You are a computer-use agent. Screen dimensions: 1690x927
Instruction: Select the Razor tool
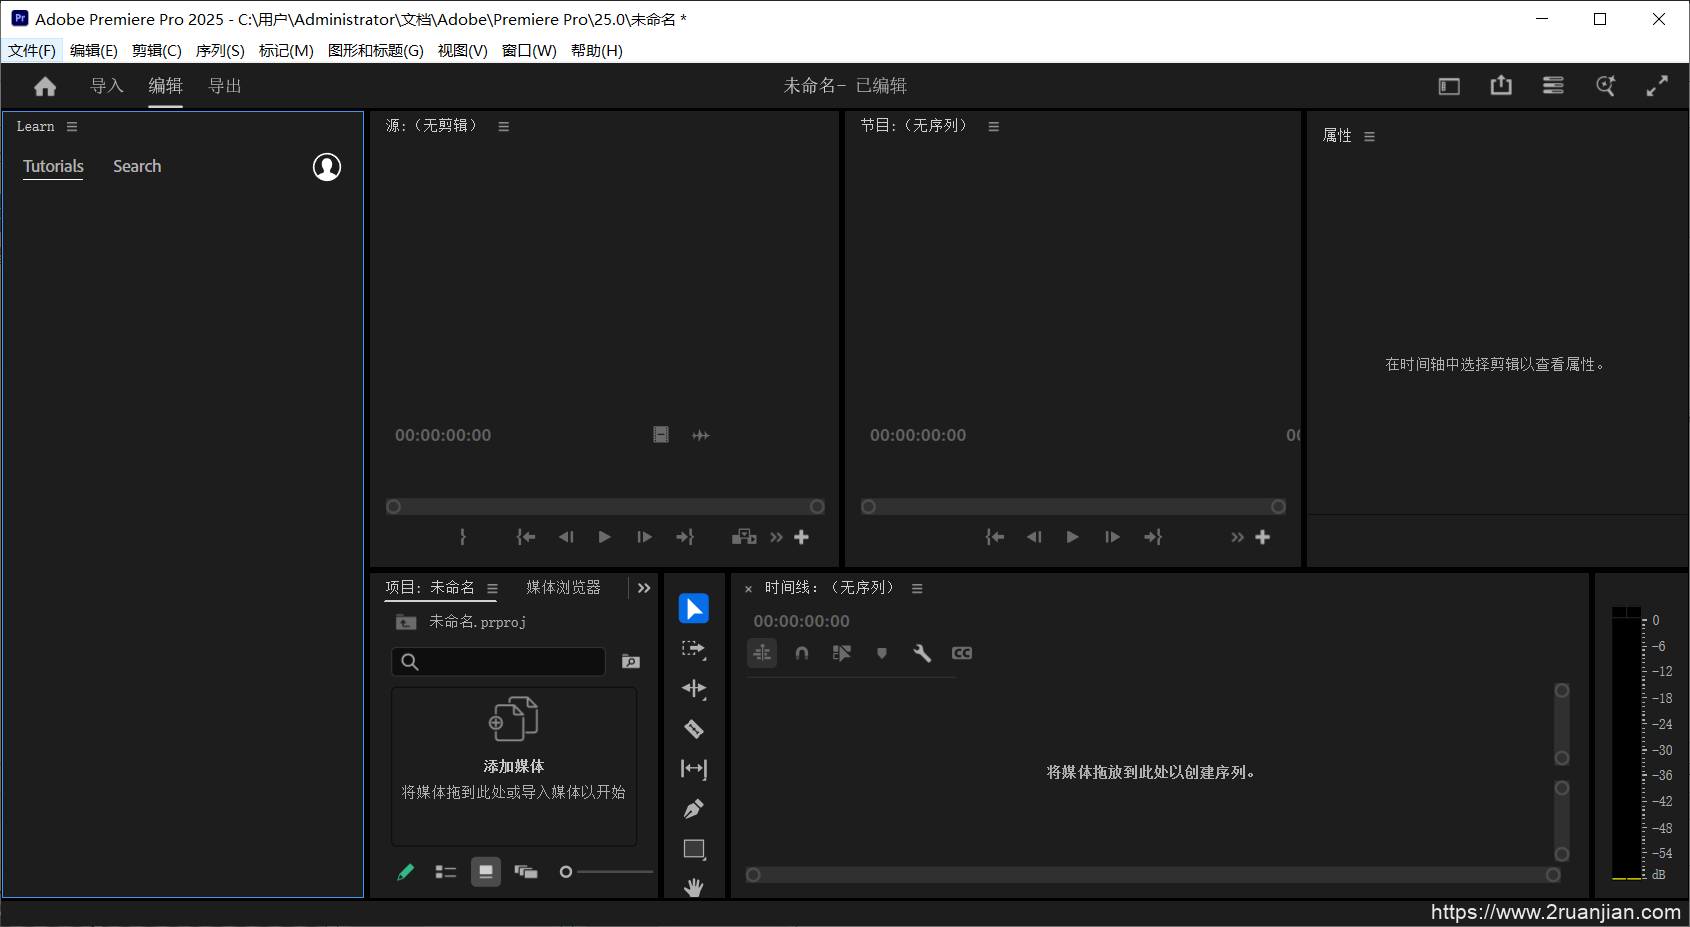tap(694, 729)
